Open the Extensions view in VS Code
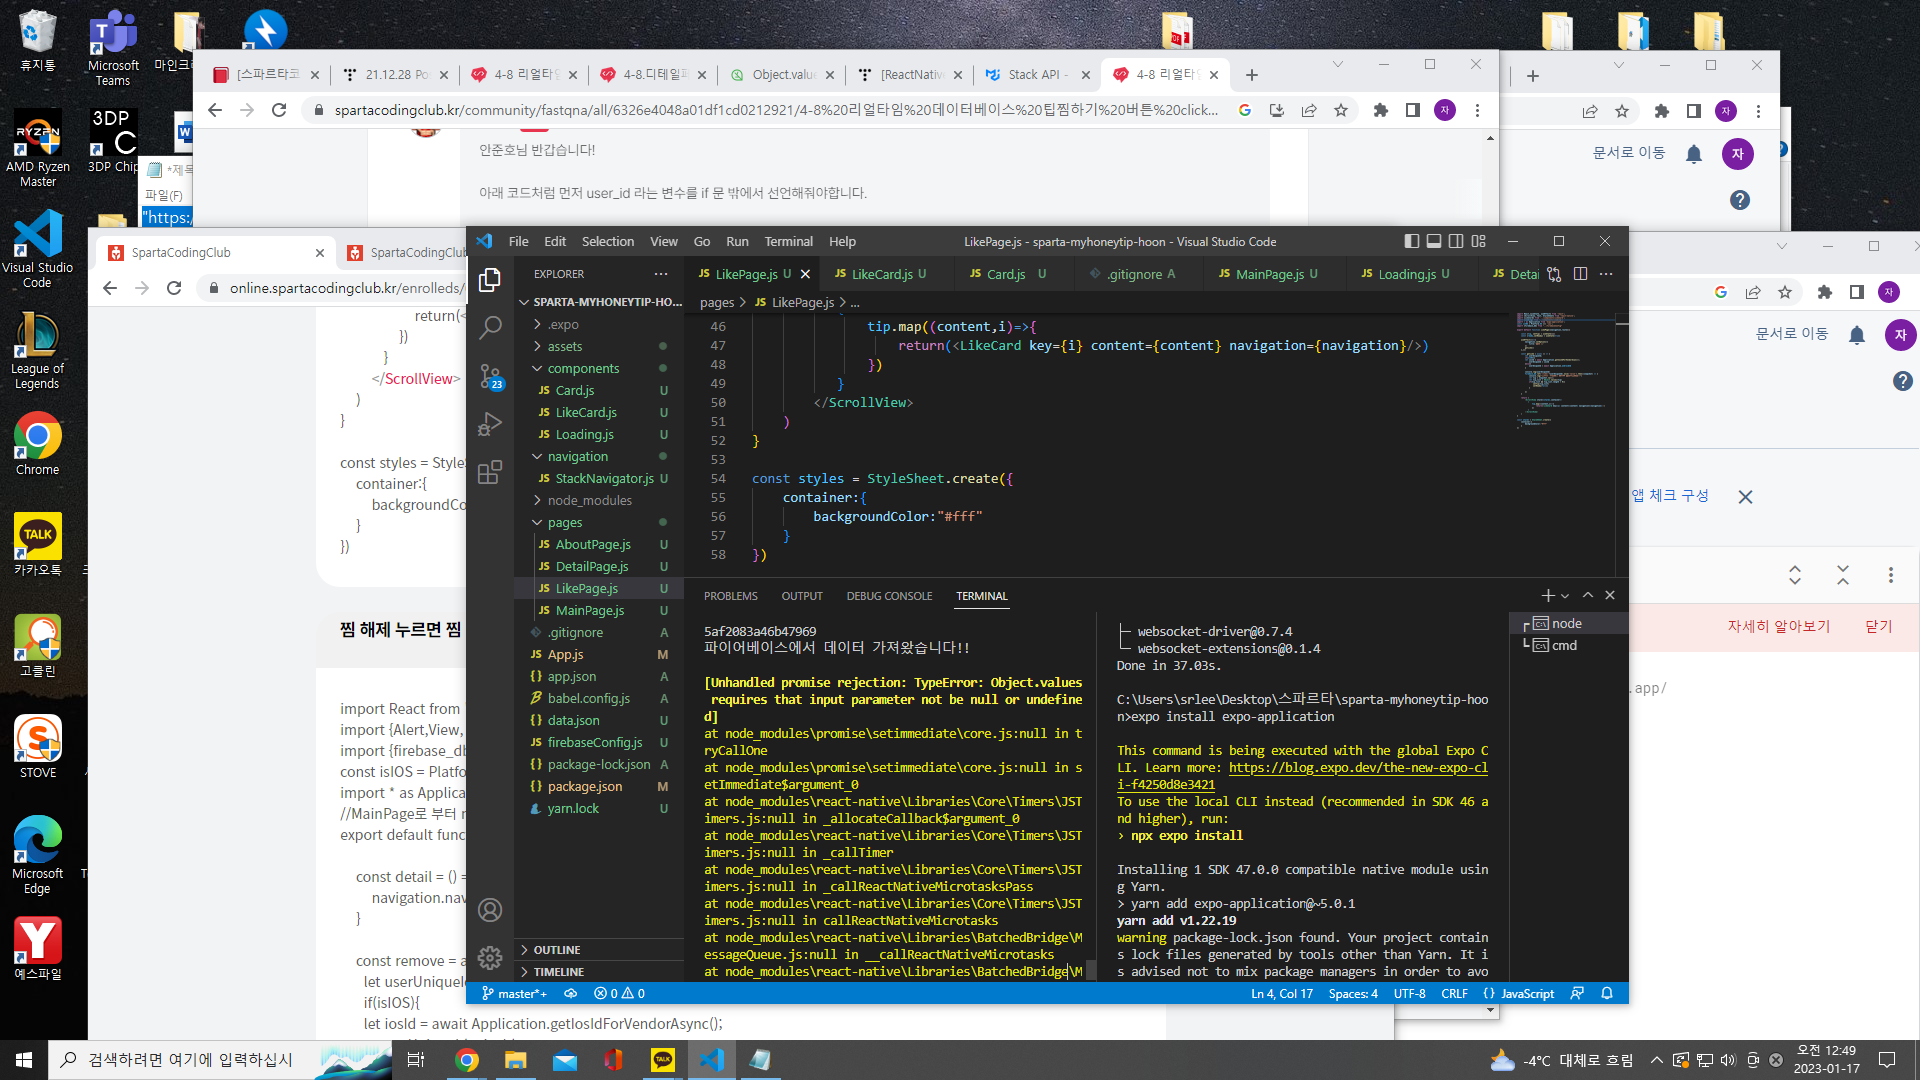This screenshot has width=1920, height=1080. coord(490,472)
